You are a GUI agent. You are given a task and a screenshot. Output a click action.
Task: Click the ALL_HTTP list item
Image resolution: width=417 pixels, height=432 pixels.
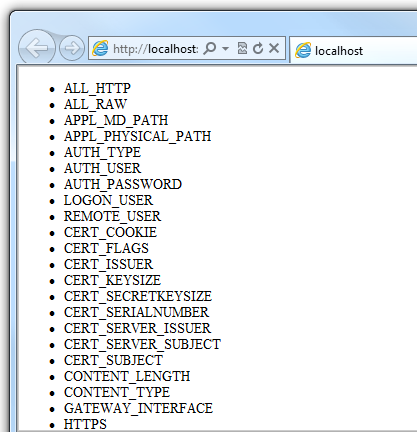(97, 88)
